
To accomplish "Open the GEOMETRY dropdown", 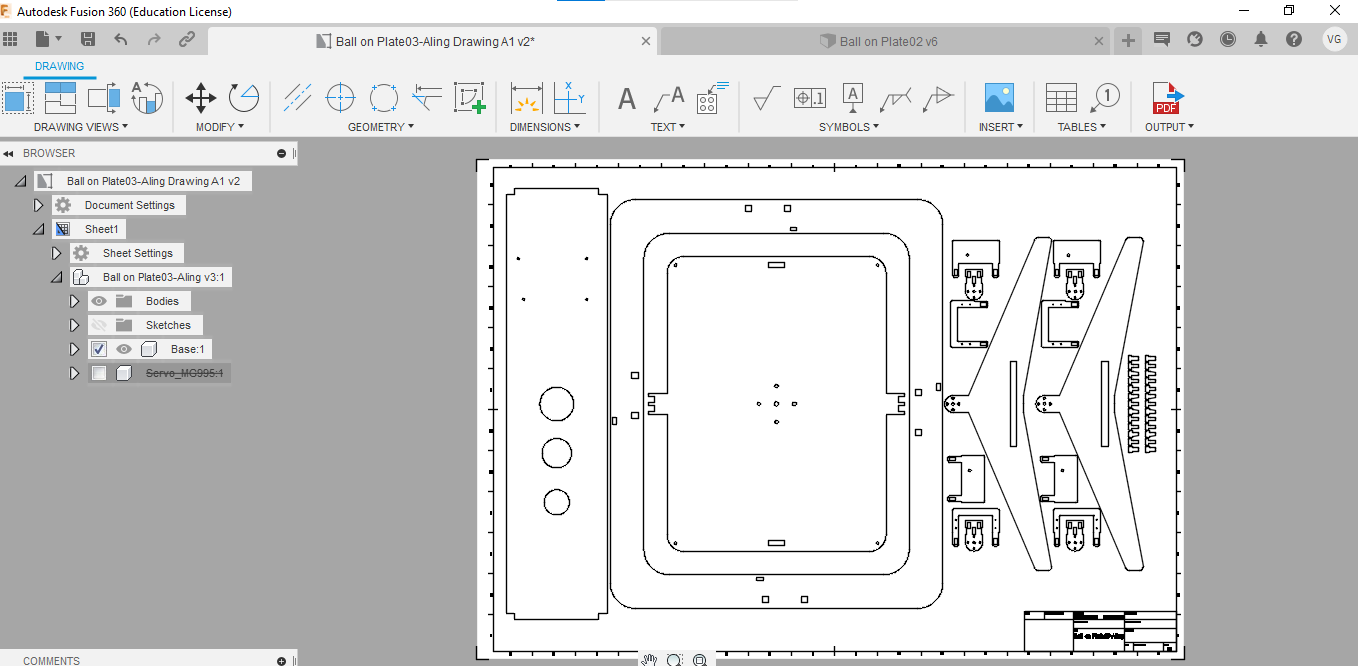I will 381,127.
